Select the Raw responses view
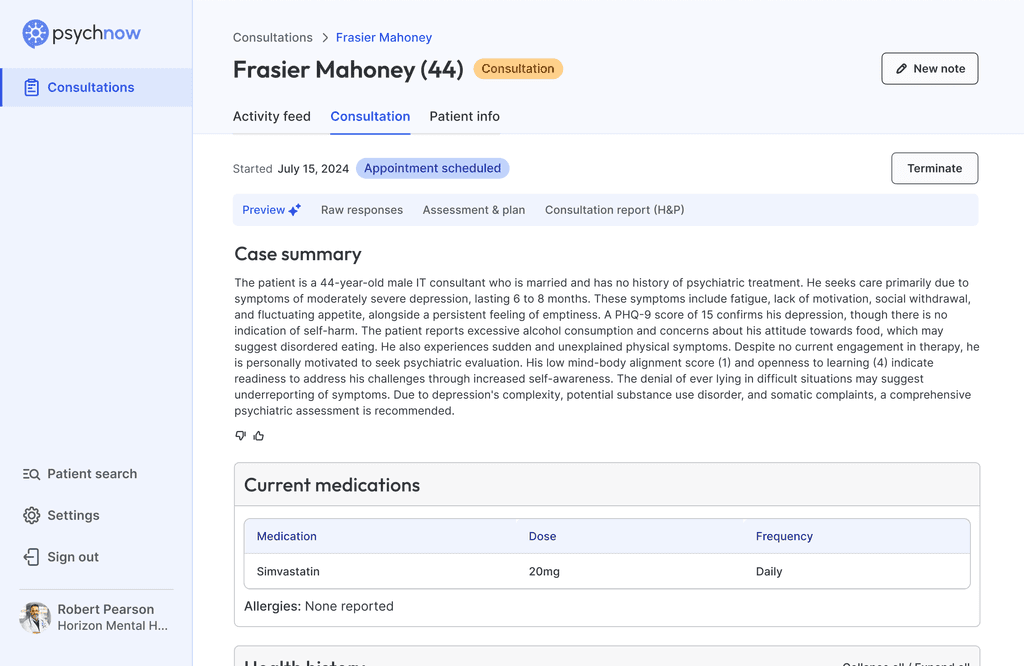The width and height of the screenshot is (1024, 666). point(362,210)
